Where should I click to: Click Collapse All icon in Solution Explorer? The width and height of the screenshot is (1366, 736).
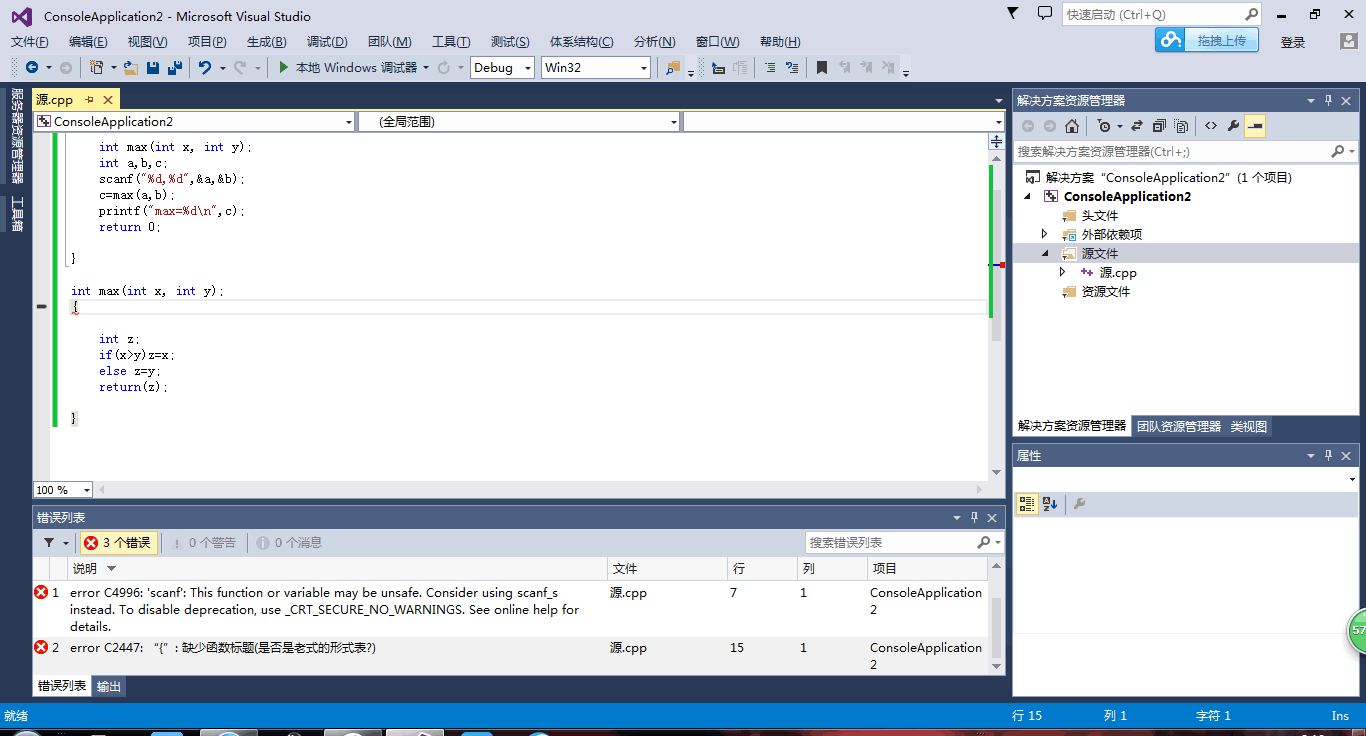click(x=1159, y=126)
